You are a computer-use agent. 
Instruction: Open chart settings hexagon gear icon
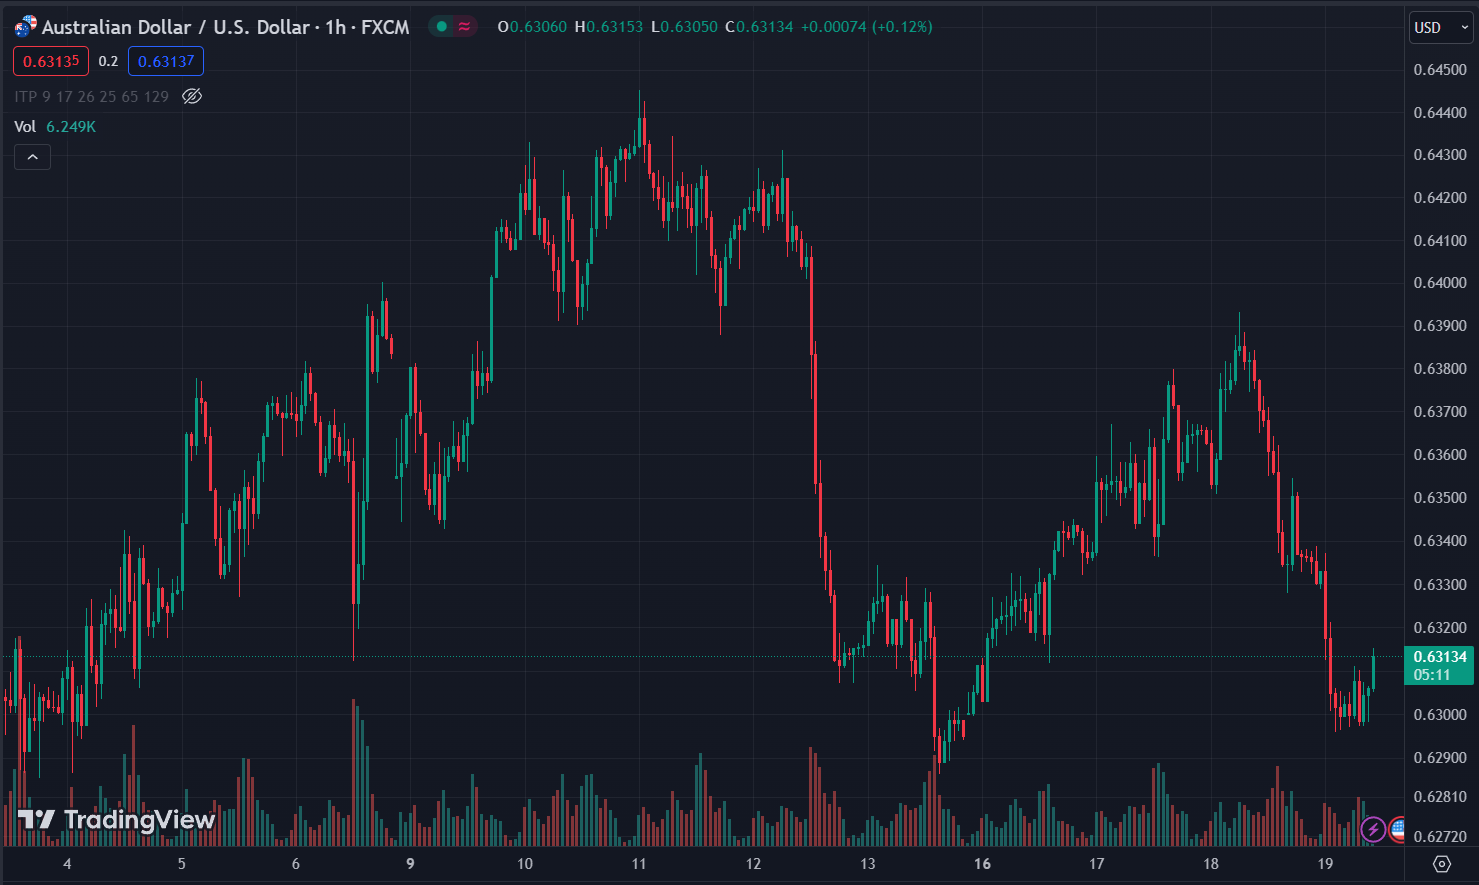[1441, 863]
